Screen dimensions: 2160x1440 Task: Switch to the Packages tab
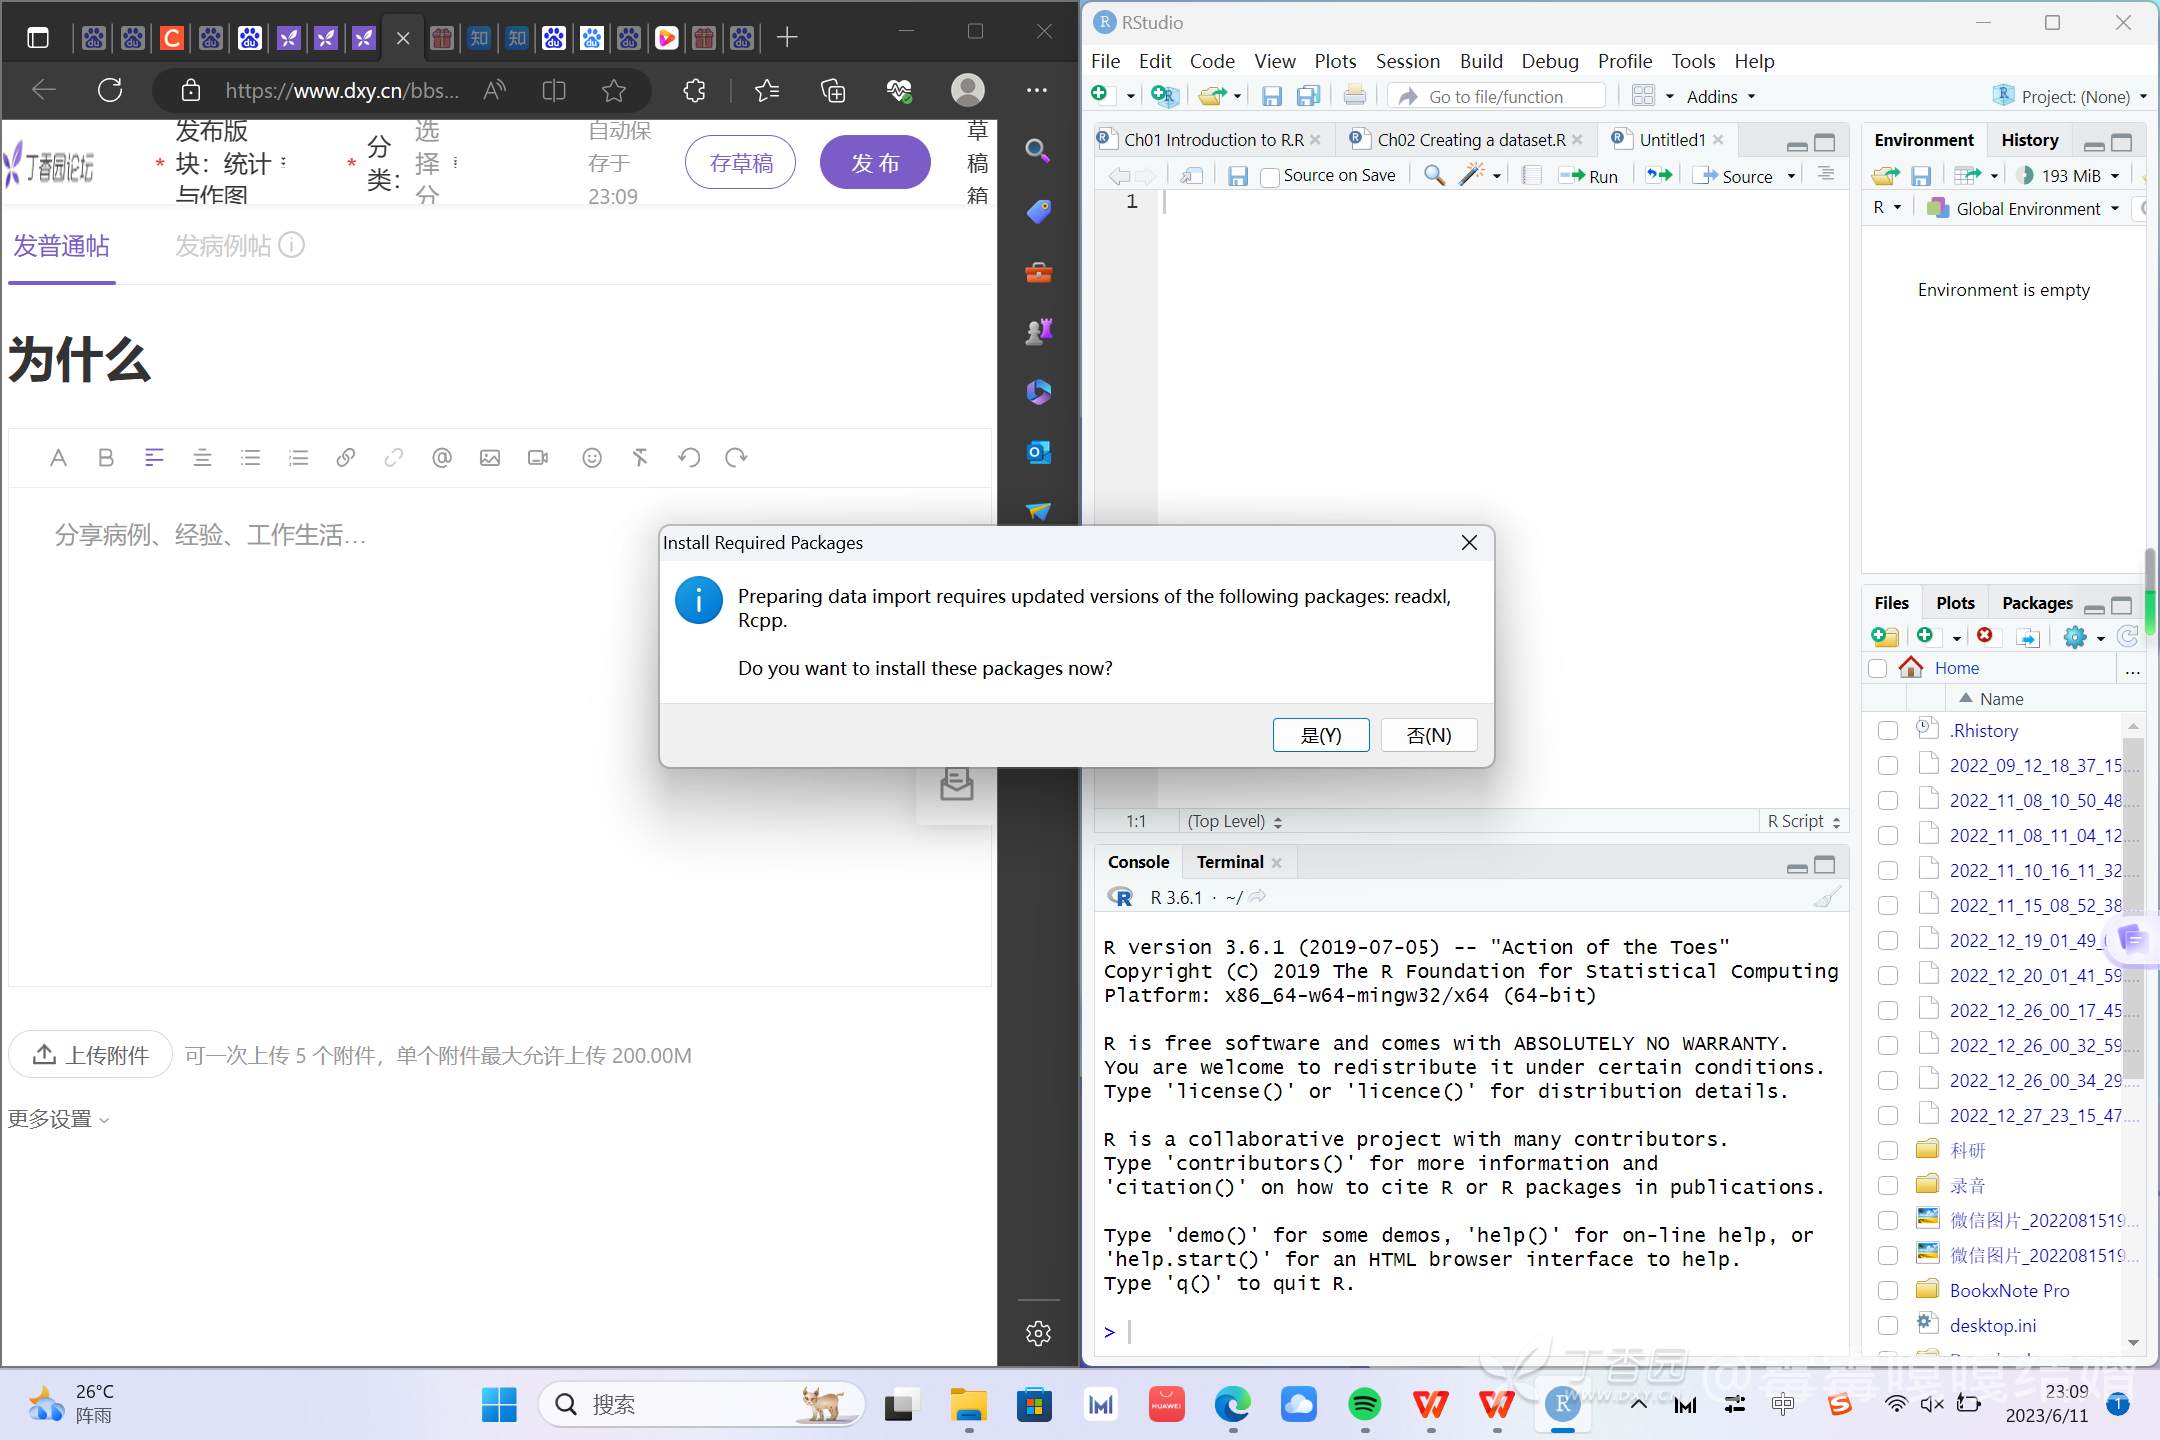pyautogui.click(x=2037, y=603)
